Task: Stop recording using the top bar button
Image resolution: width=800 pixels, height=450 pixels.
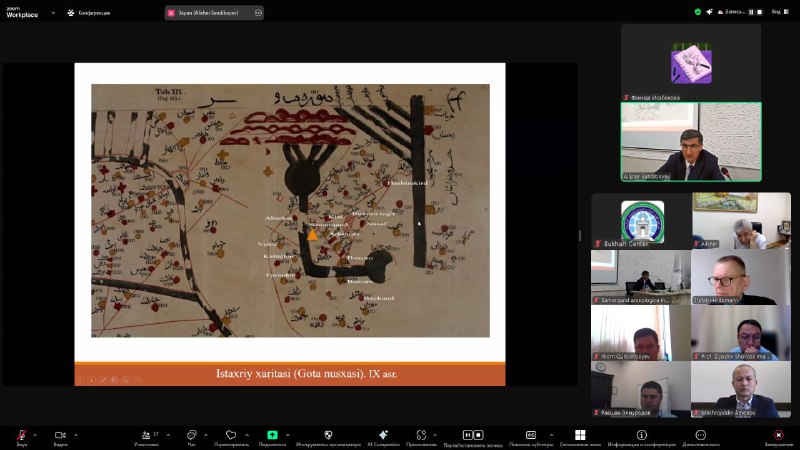Action: pyautogui.click(x=759, y=12)
